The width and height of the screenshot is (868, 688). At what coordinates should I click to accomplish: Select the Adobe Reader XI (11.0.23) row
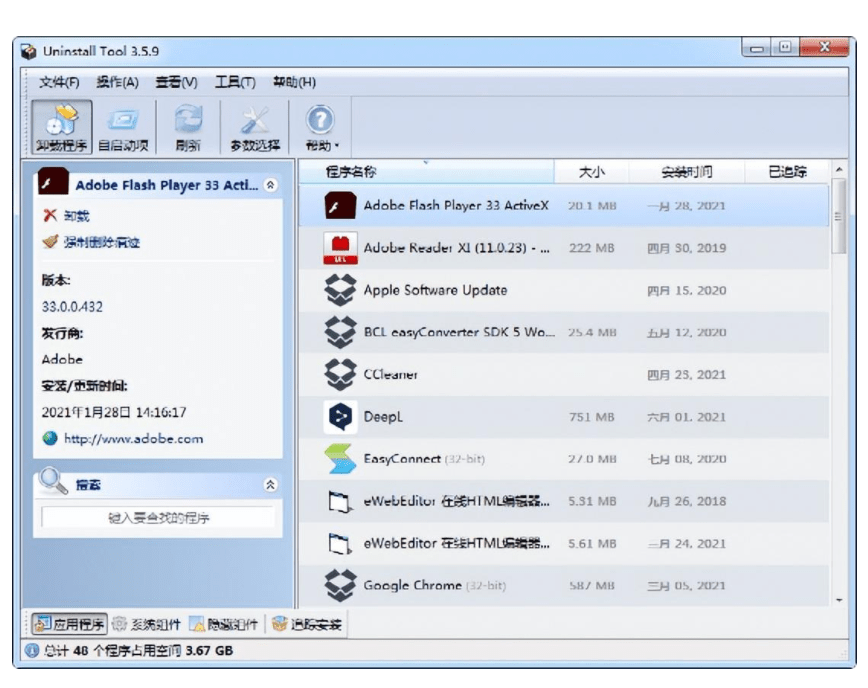(x=564, y=248)
